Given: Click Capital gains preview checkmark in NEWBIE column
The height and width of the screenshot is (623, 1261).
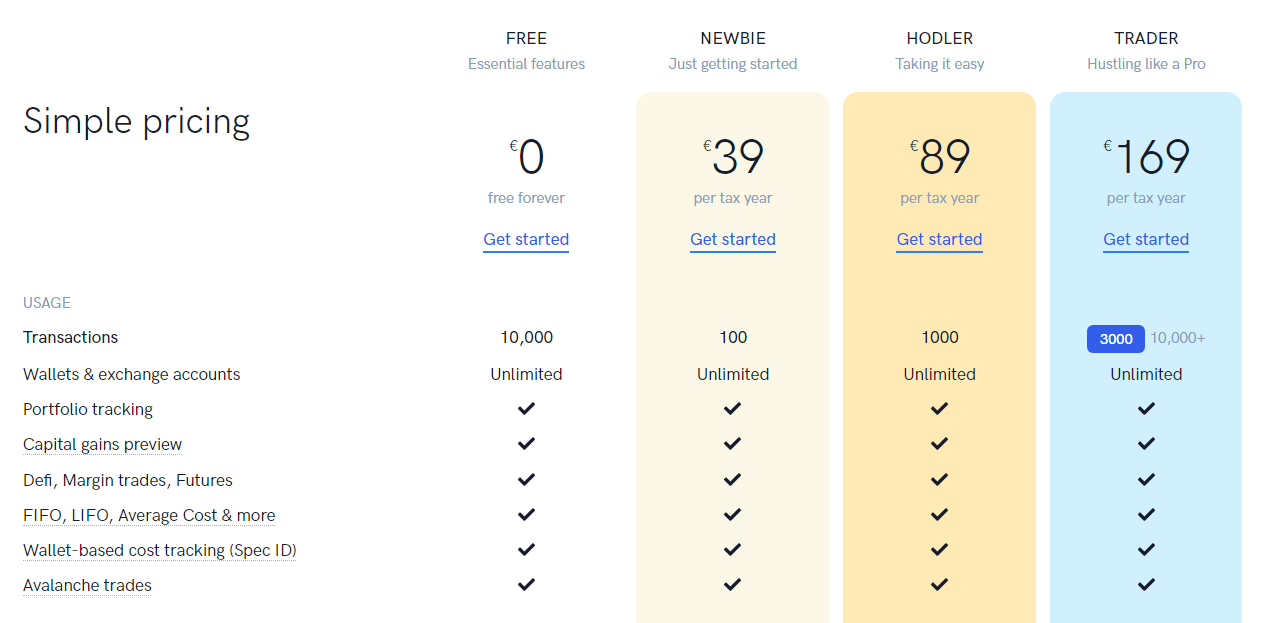Looking at the screenshot, I should [x=733, y=443].
